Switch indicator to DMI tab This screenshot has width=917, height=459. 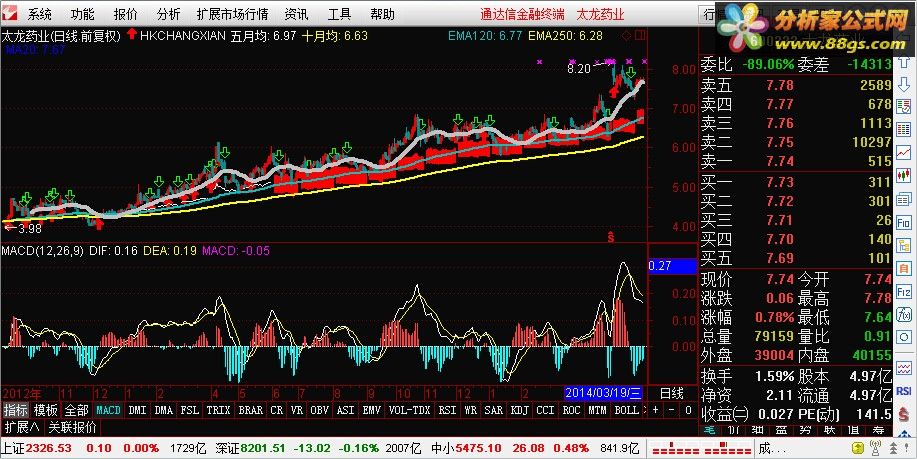point(137,410)
